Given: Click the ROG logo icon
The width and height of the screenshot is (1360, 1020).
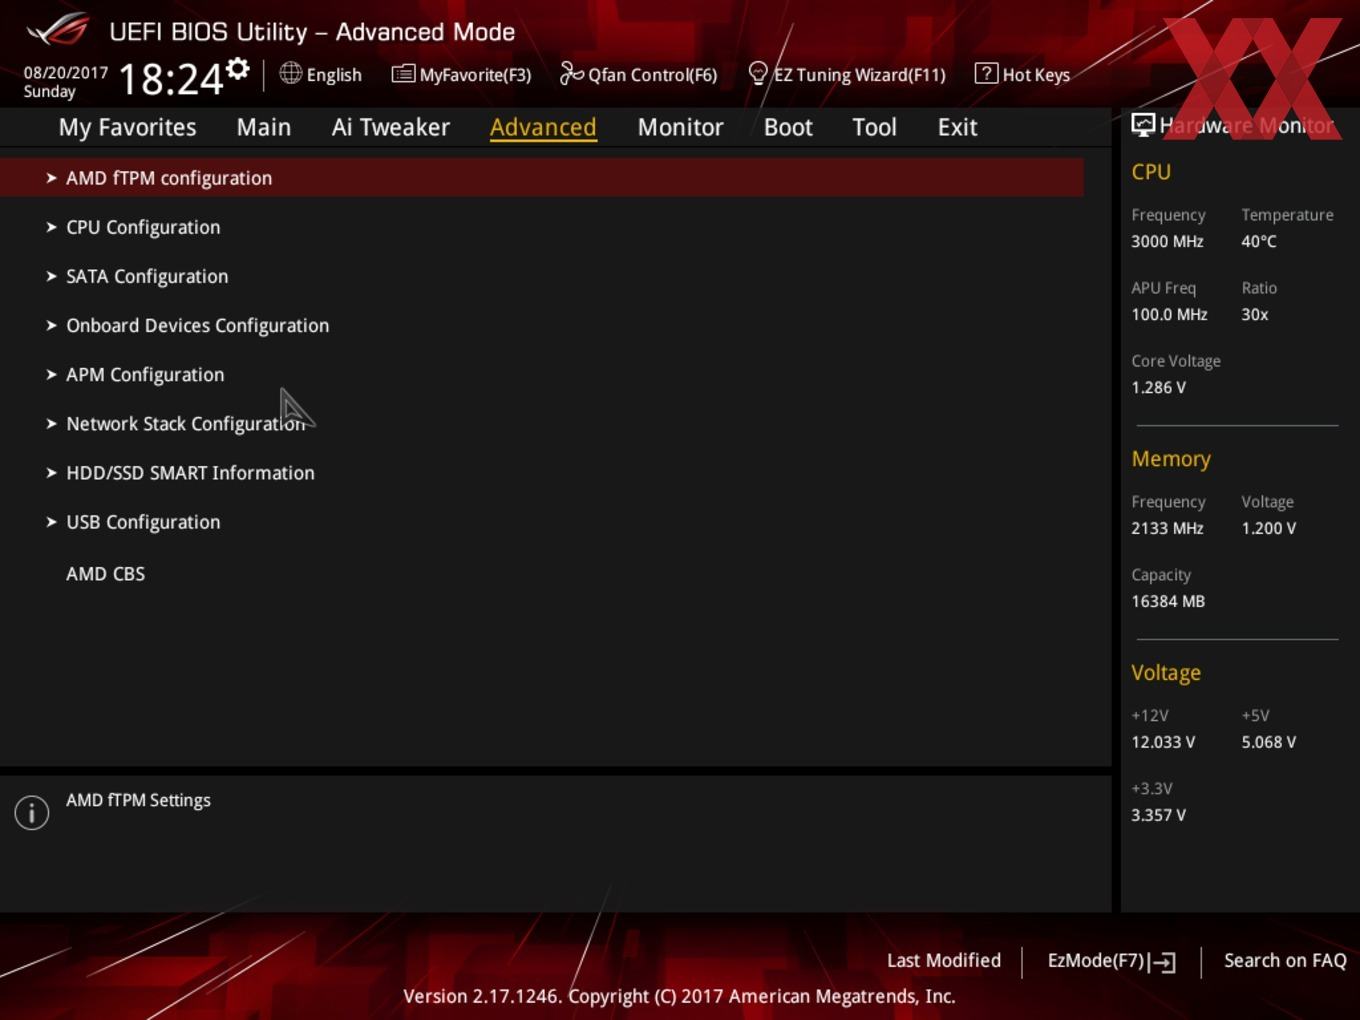Looking at the screenshot, I should point(57,30).
